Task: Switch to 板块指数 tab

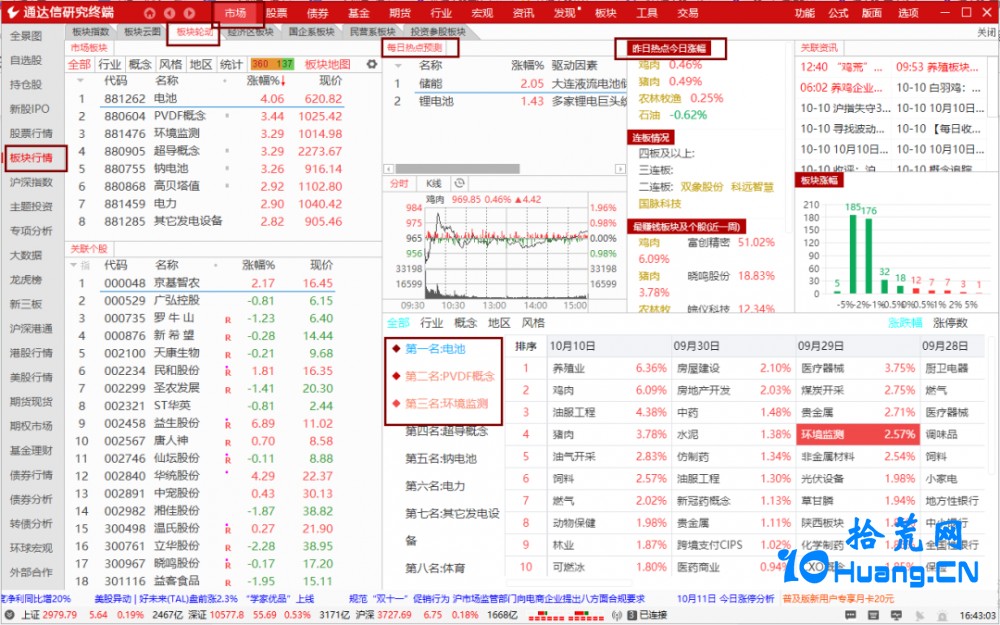Action: pyautogui.click(x=91, y=32)
